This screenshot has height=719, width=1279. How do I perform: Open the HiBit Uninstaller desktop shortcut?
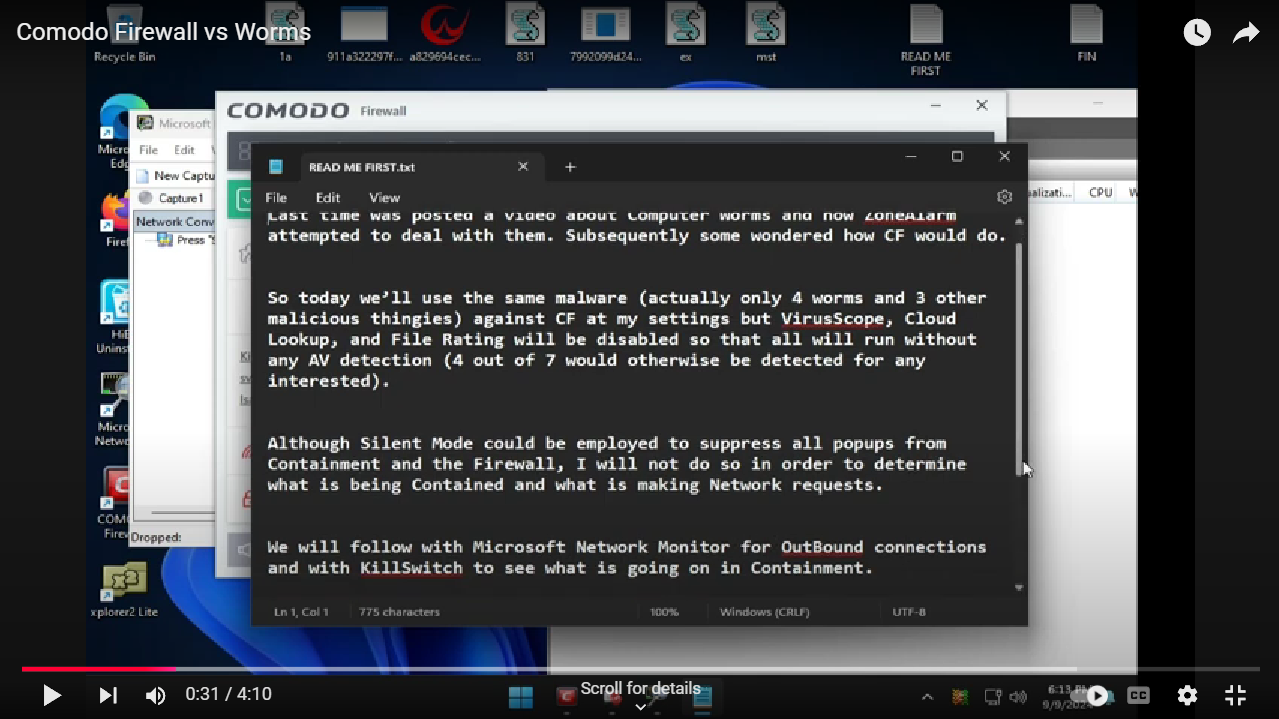point(113,316)
